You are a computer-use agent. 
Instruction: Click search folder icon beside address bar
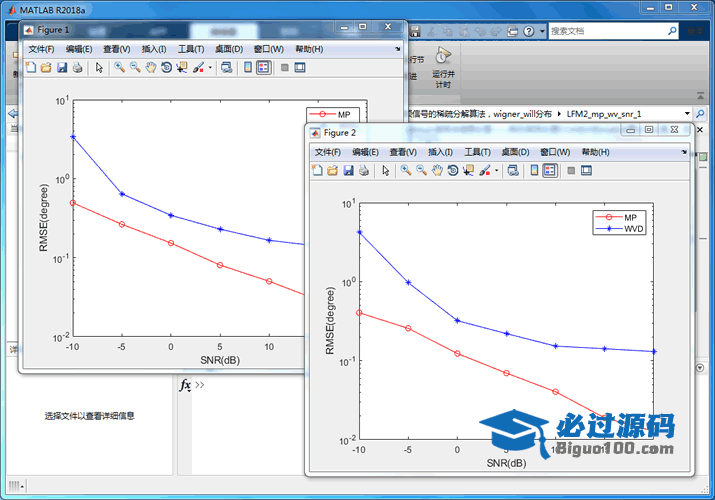(x=700, y=113)
